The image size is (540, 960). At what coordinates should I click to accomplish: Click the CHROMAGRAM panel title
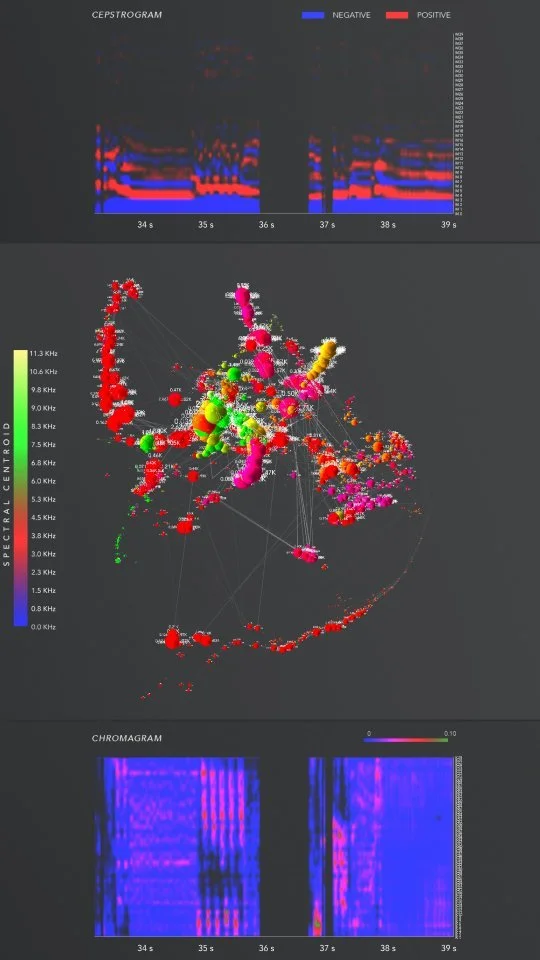(x=127, y=738)
